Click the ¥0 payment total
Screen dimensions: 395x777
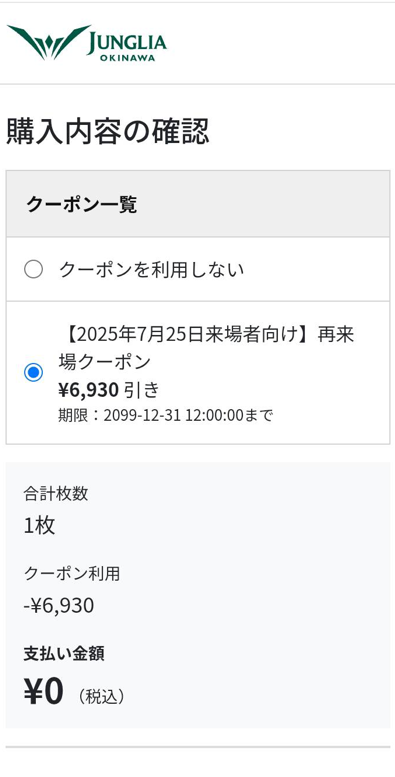44,692
